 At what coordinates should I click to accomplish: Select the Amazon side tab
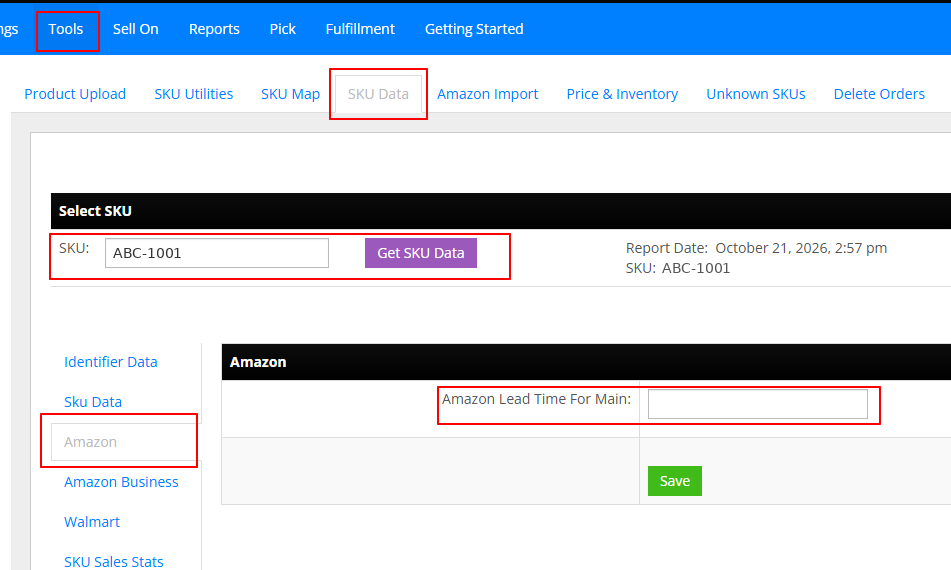click(x=124, y=442)
